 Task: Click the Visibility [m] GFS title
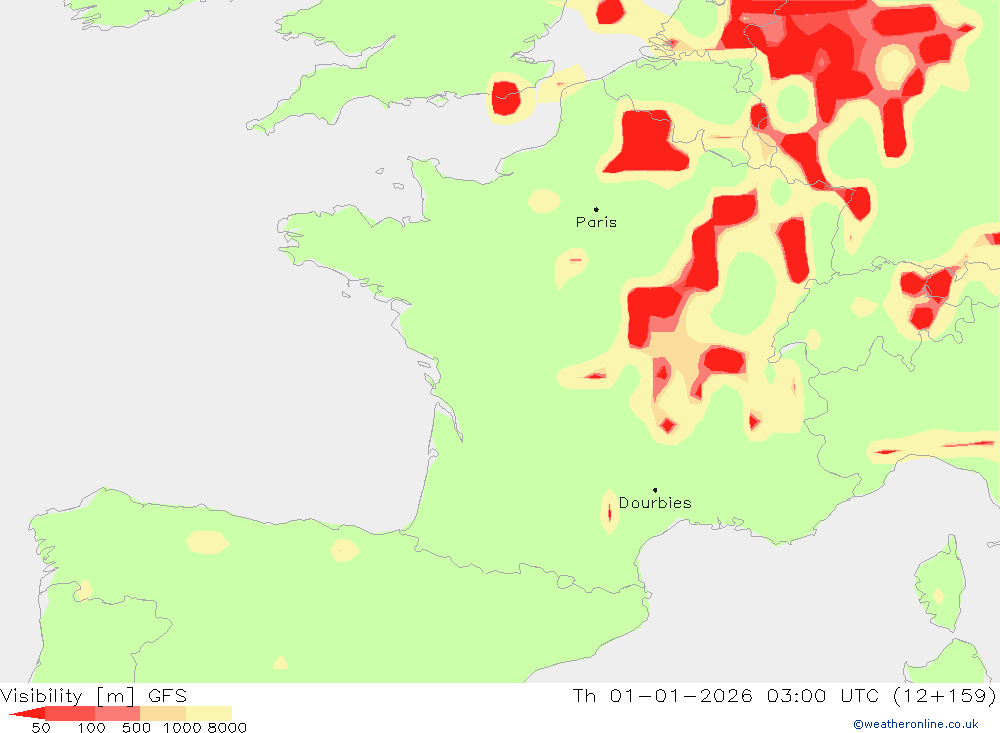93,695
